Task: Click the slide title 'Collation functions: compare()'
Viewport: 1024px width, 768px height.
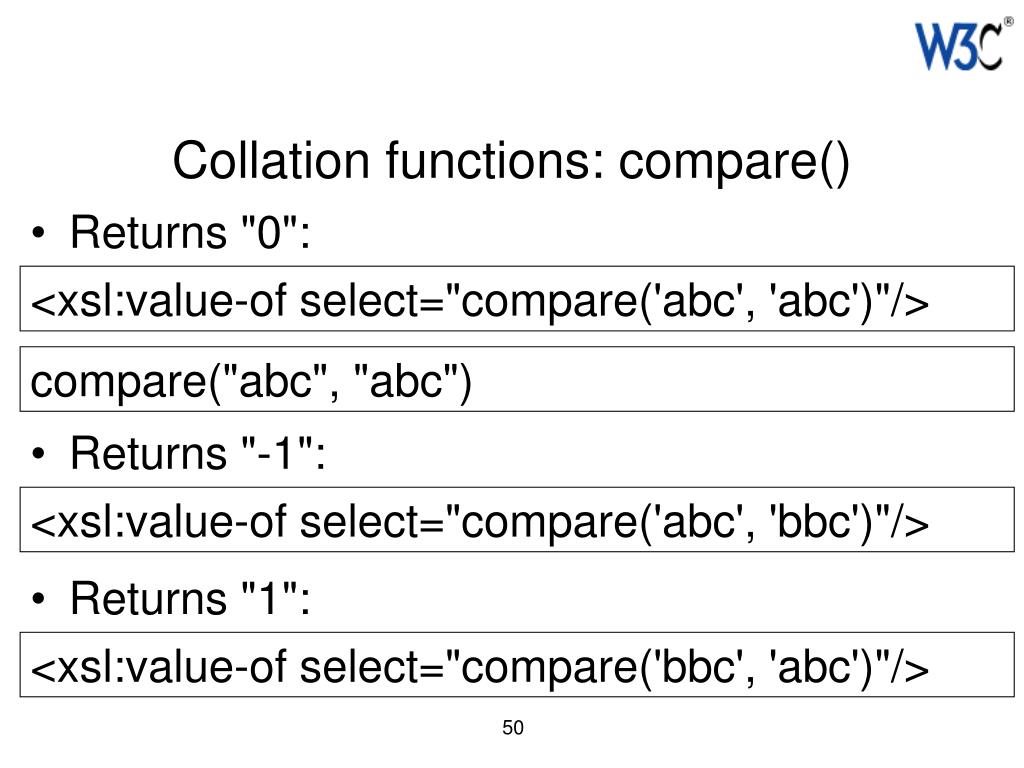Action: (x=511, y=161)
